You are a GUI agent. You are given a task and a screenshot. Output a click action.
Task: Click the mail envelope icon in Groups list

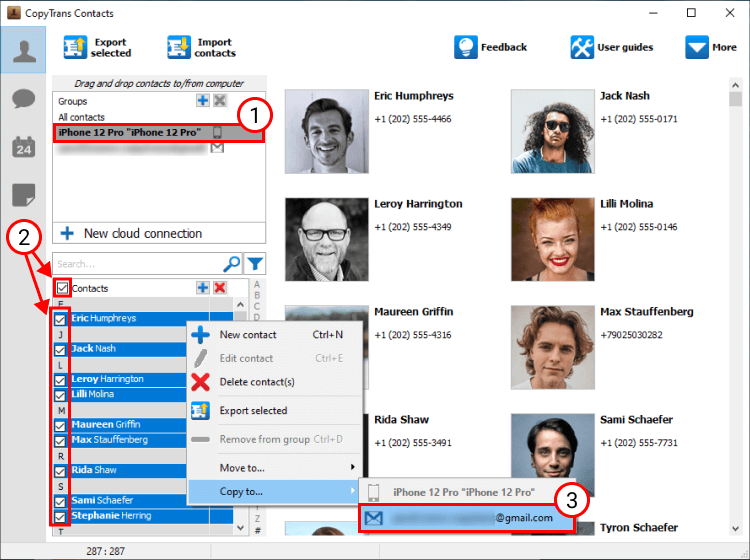[x=217, y=148]
